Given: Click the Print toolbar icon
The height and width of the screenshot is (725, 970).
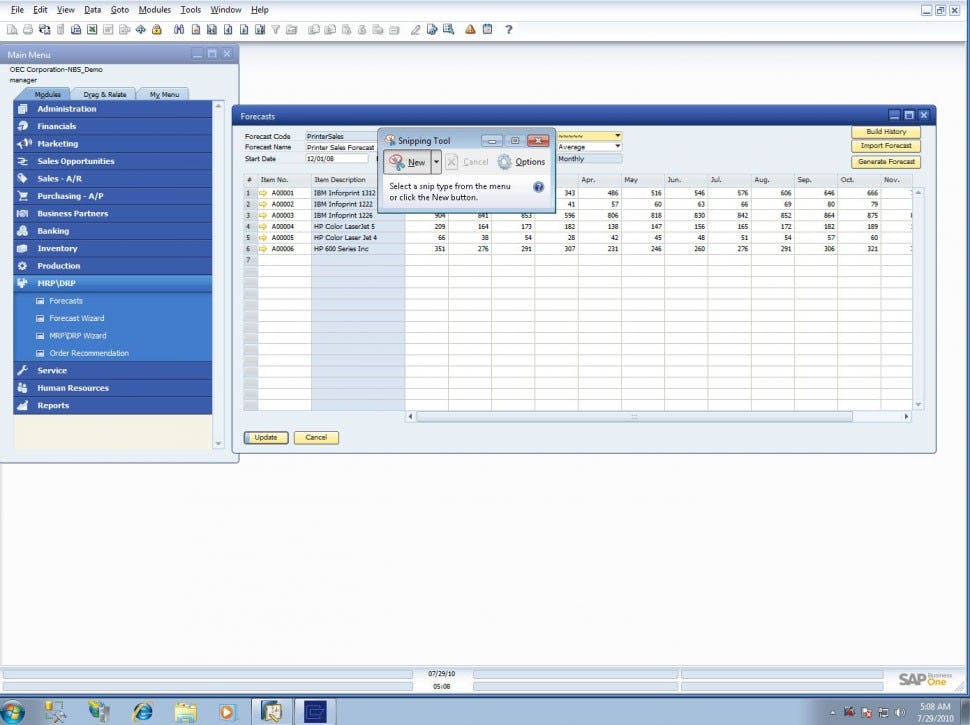Looking at the screenshot, I should (x=28, y=29).
